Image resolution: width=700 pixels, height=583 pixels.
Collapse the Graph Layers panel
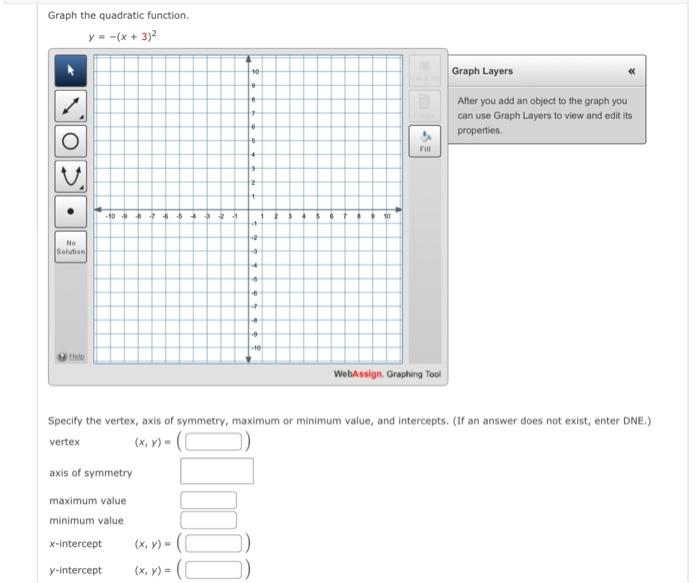631,71
